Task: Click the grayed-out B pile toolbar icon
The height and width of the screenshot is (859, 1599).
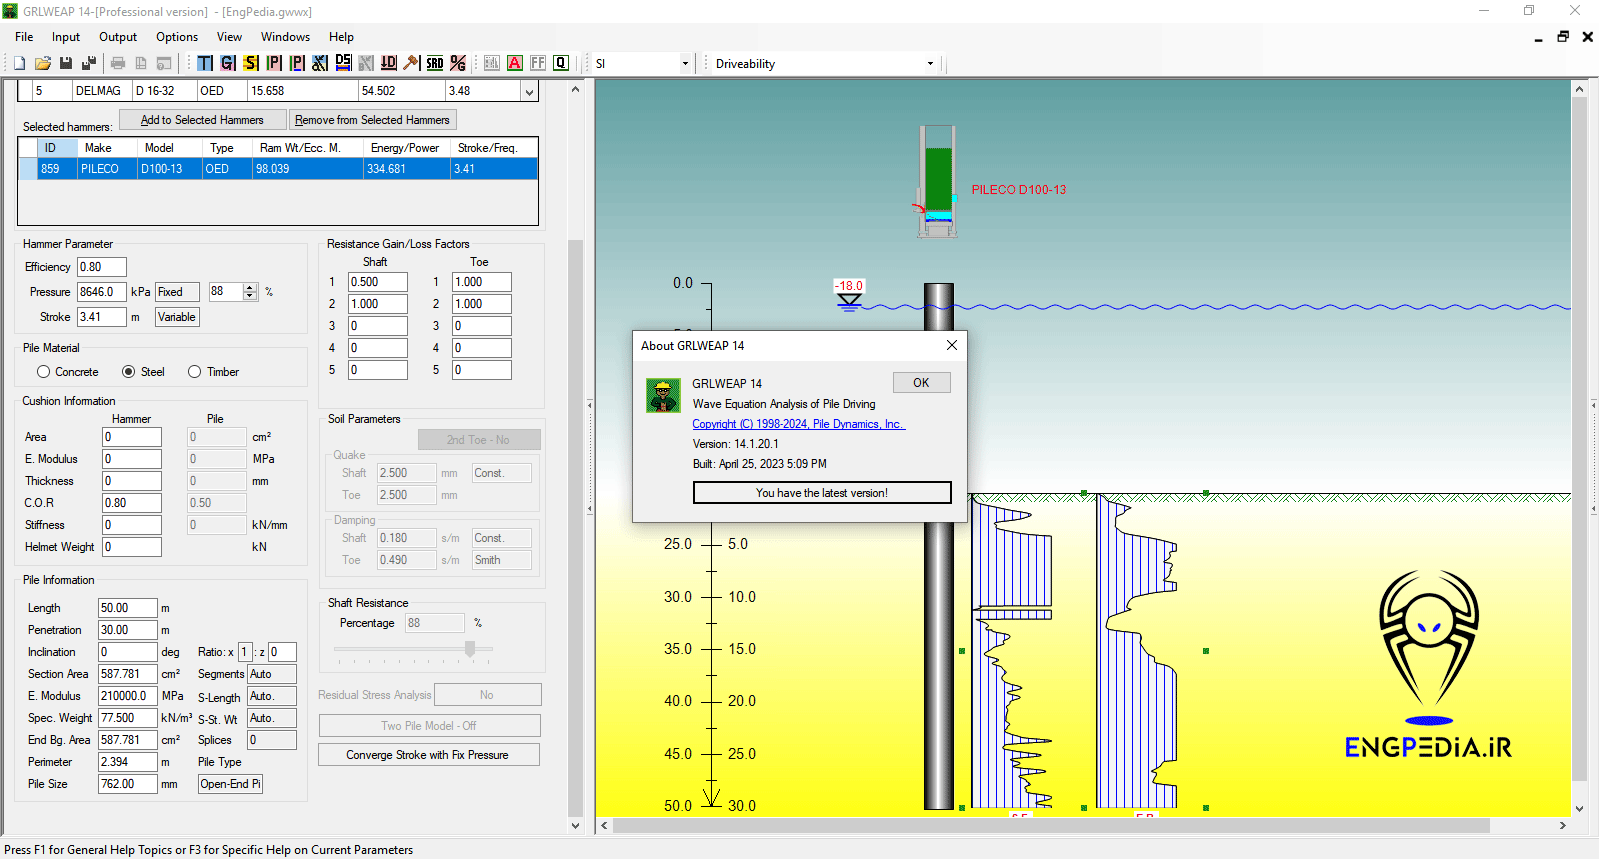Action: (366, 63)
